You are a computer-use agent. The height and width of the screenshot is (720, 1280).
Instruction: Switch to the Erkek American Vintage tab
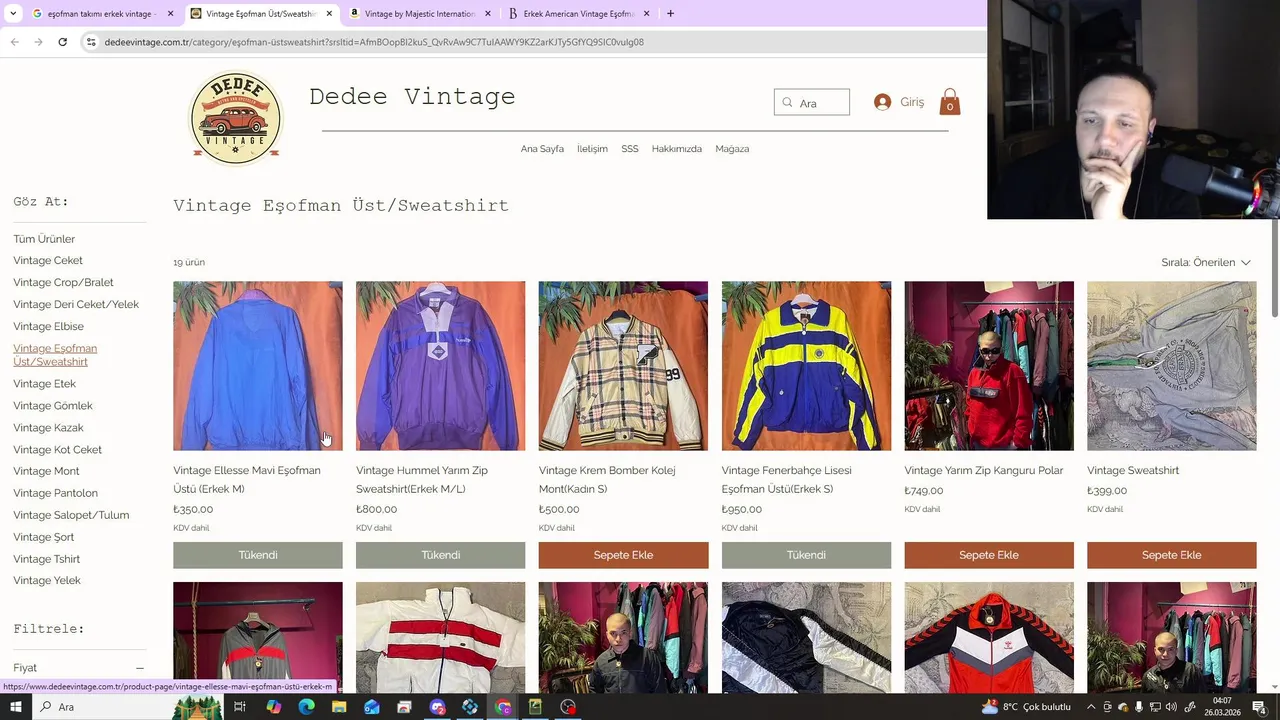tap(577, 14)
